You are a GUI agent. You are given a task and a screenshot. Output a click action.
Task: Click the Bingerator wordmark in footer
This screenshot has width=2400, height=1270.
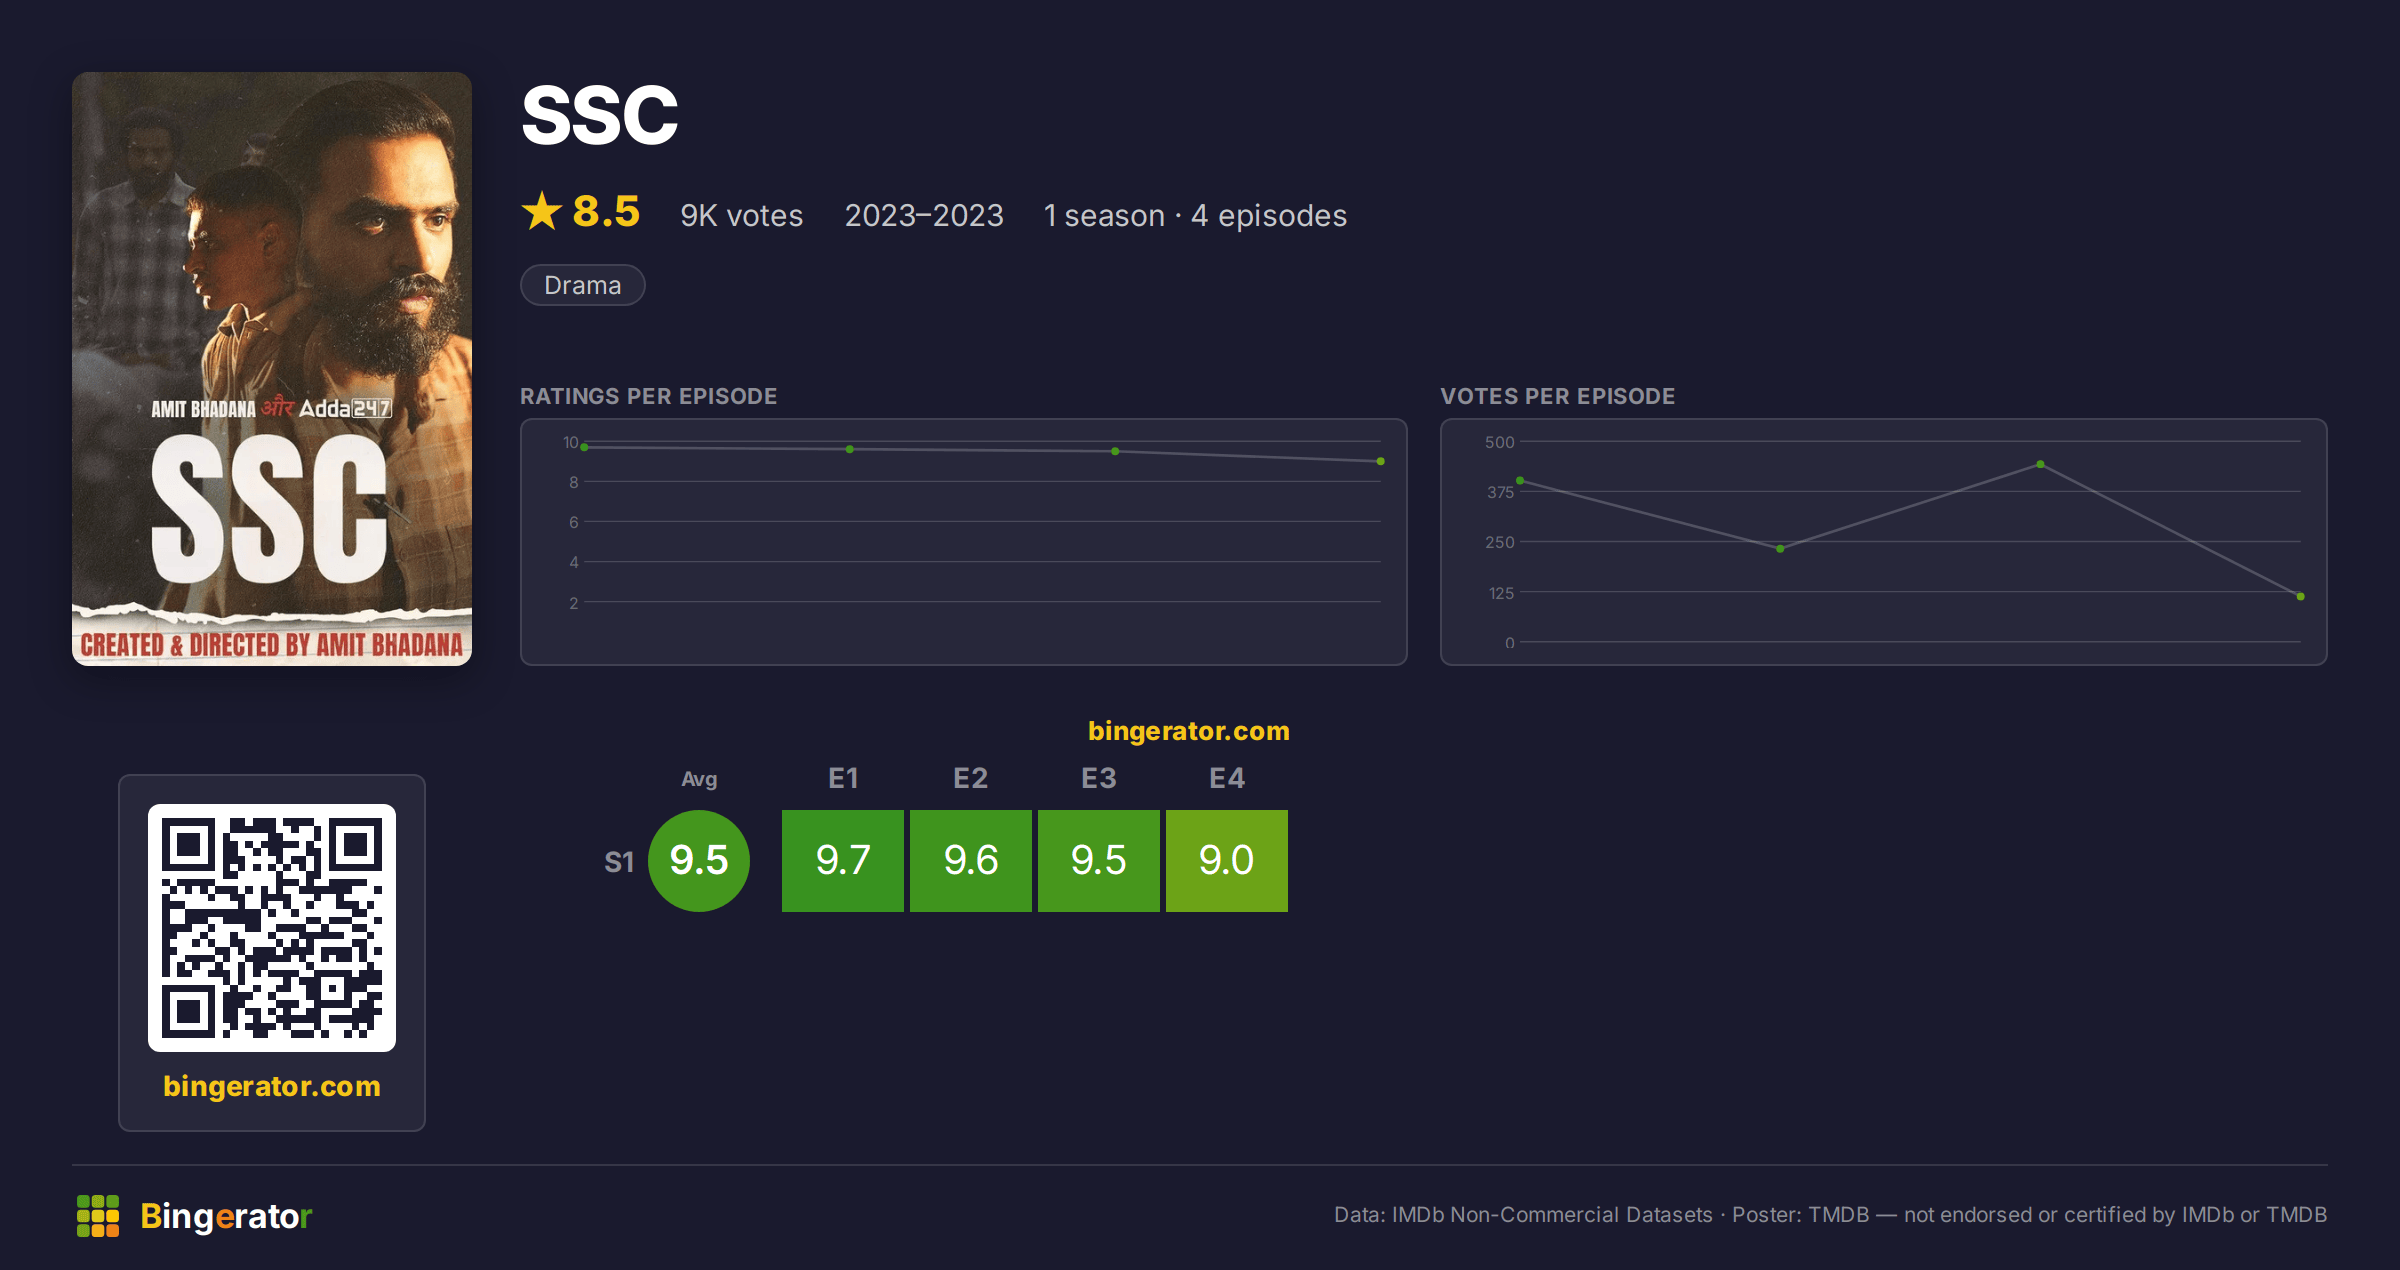(x=226, y=1216)
